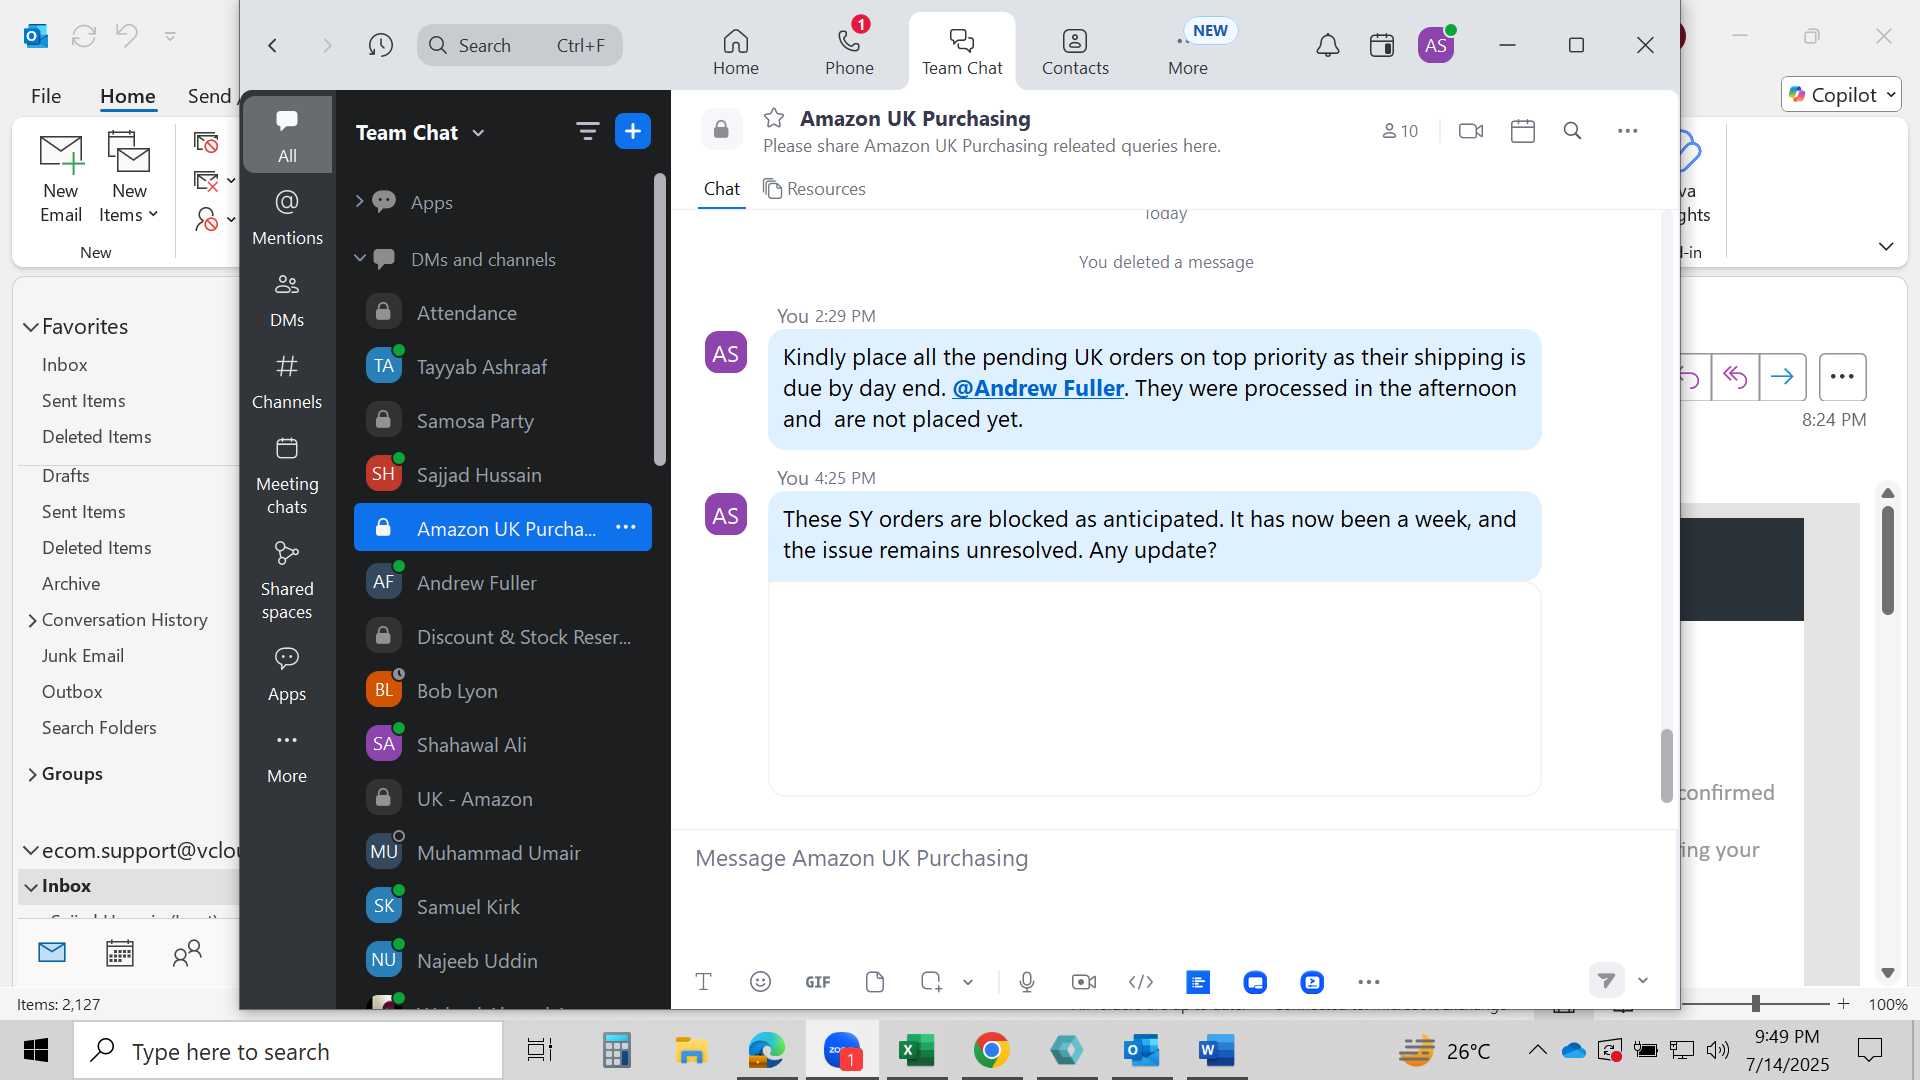The image size is (1920, 1080).
Task: Record a video message with the camera icon
Action: pyautogui.click(x=1084, y=982)
